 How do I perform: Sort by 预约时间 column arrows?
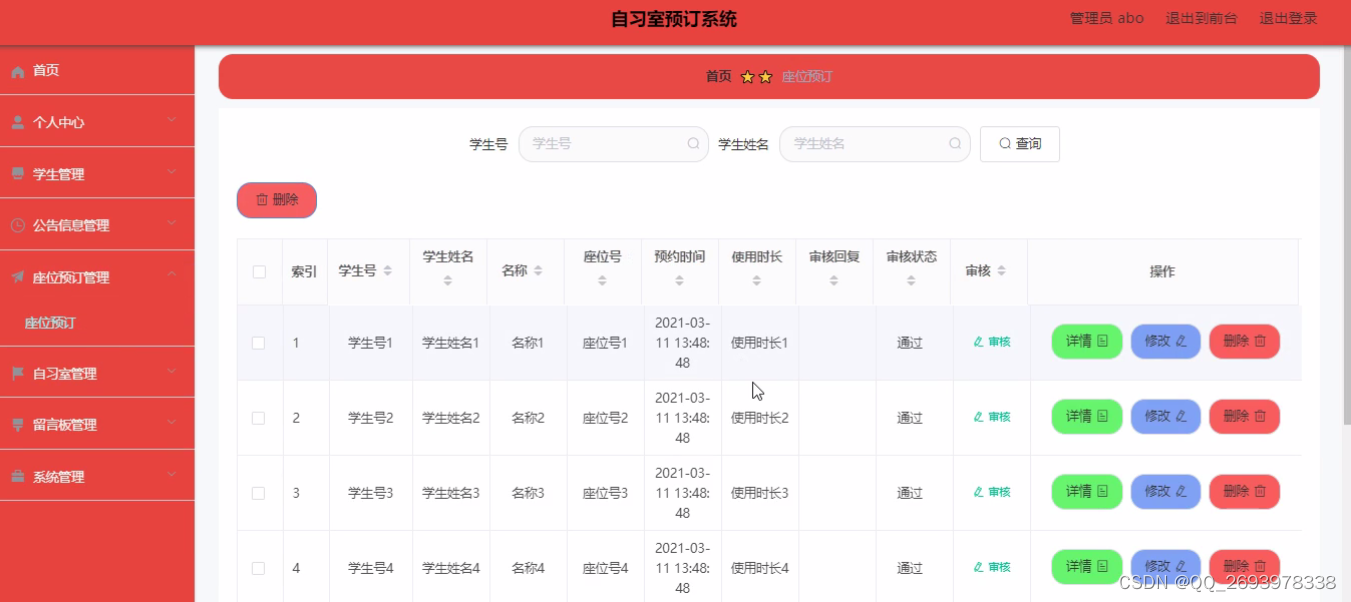pos(680,281)
